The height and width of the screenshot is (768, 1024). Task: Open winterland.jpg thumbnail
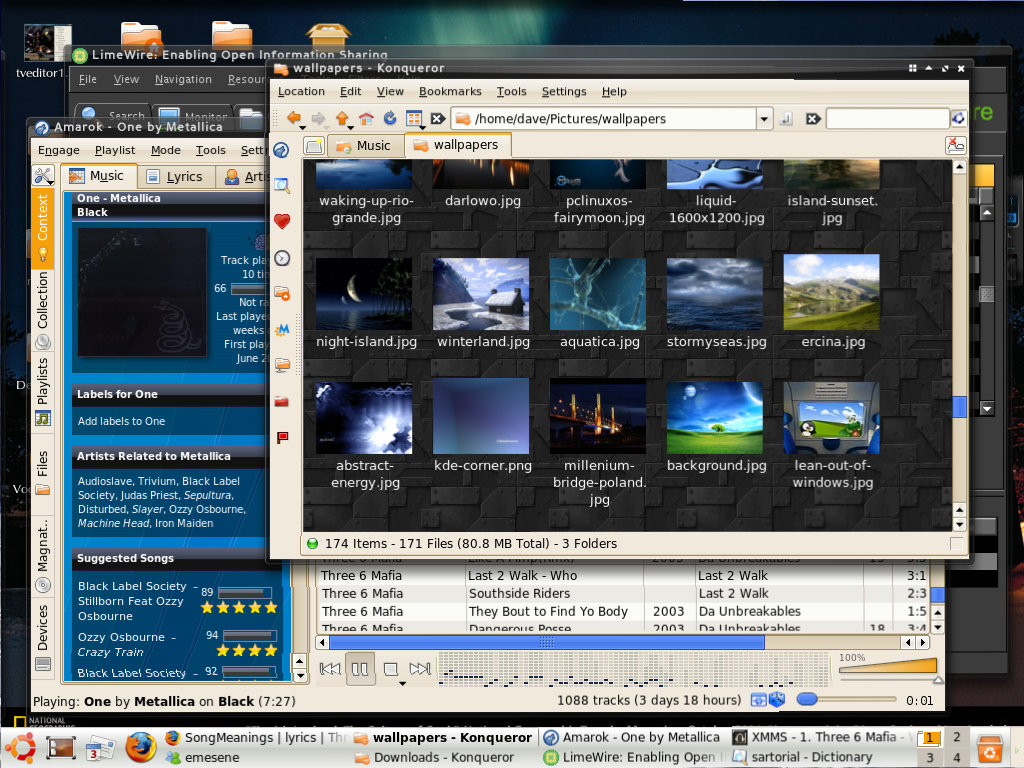point(481,294)
